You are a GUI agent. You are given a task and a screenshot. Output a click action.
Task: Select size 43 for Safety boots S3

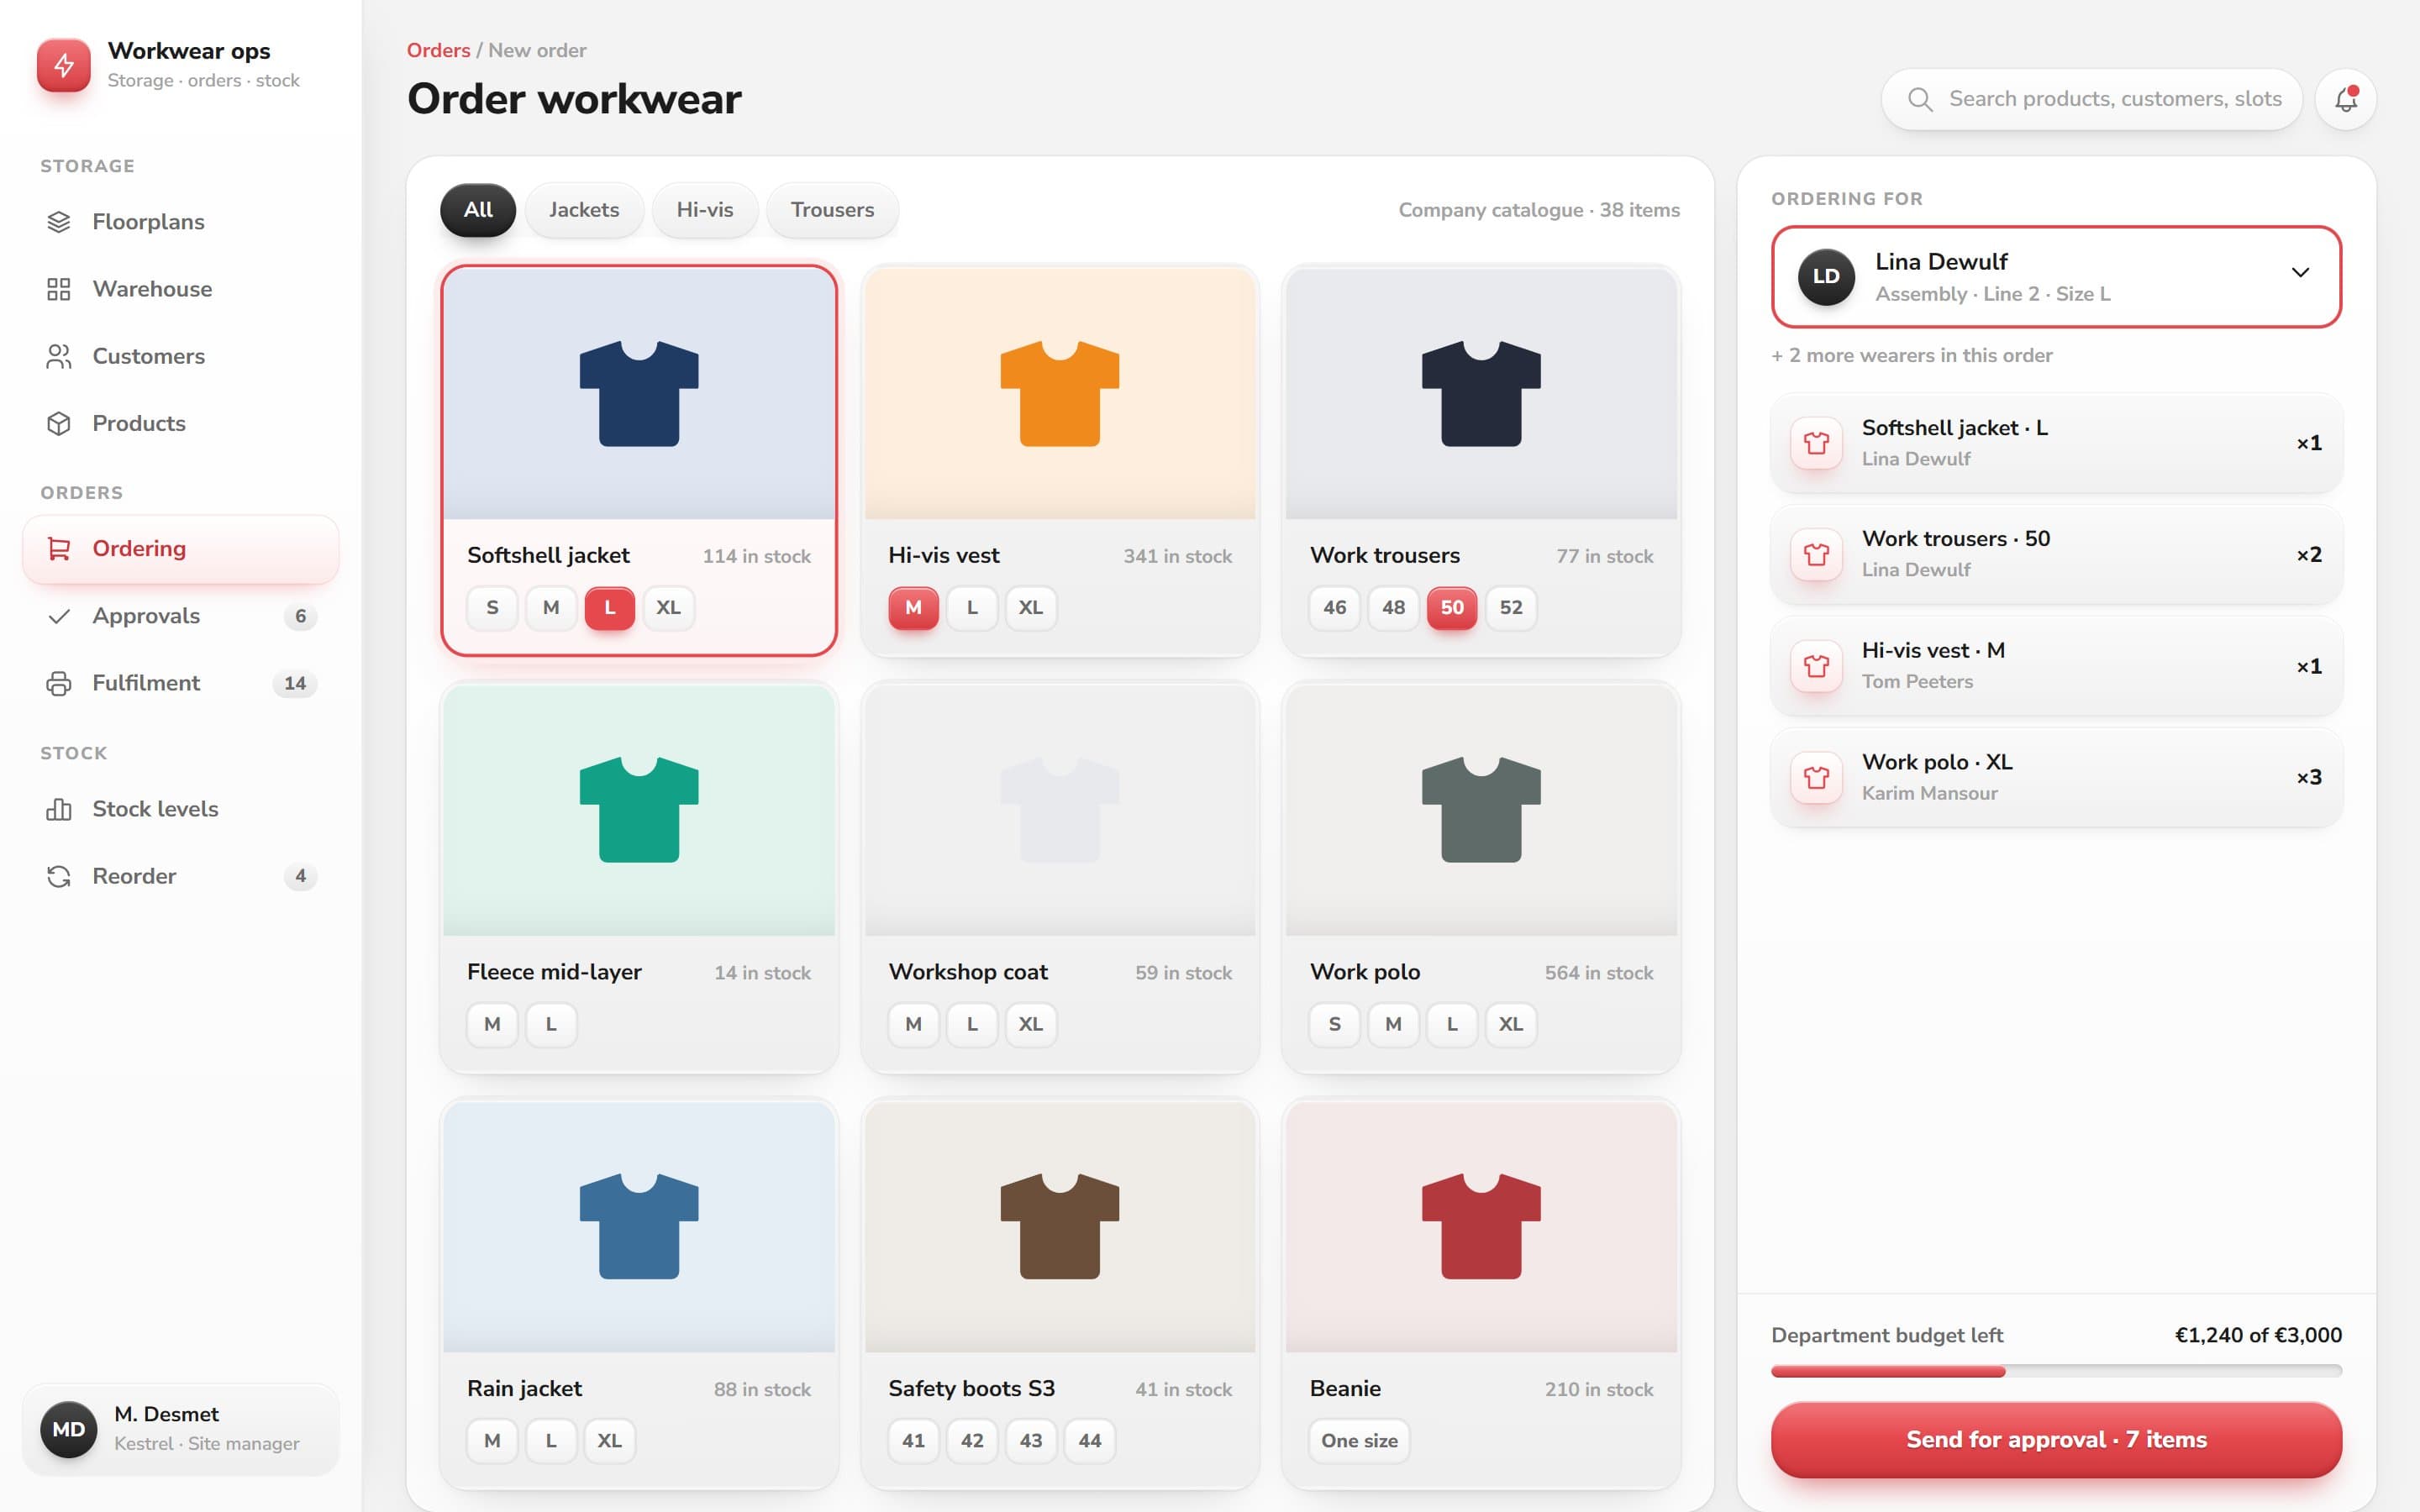tap(1031, 1441)
